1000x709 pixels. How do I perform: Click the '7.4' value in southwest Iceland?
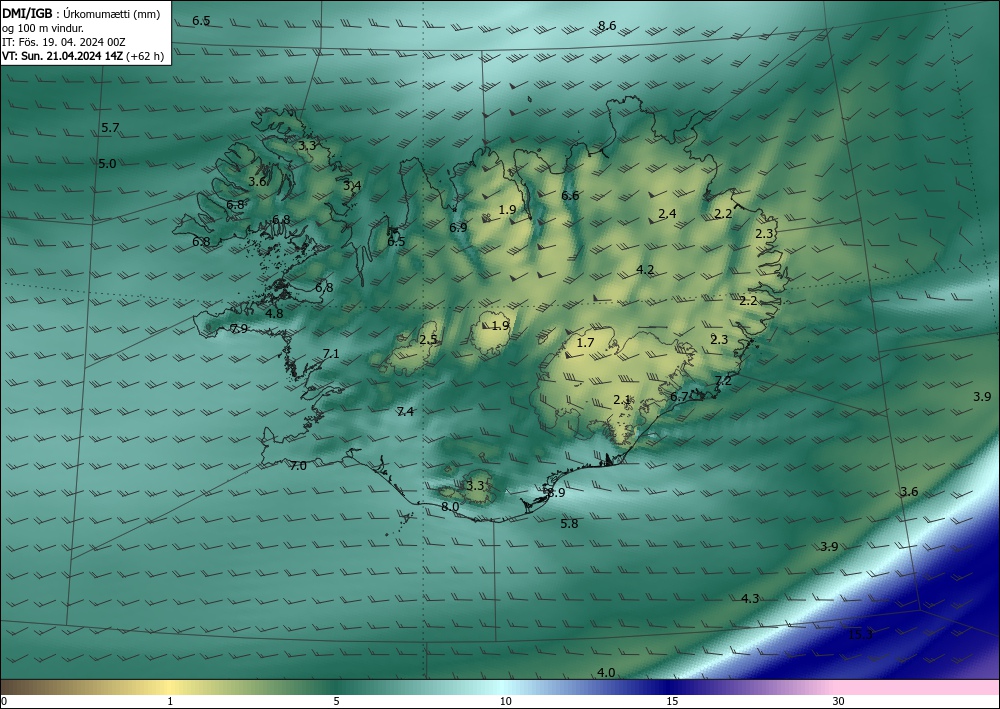click(405, 412)
